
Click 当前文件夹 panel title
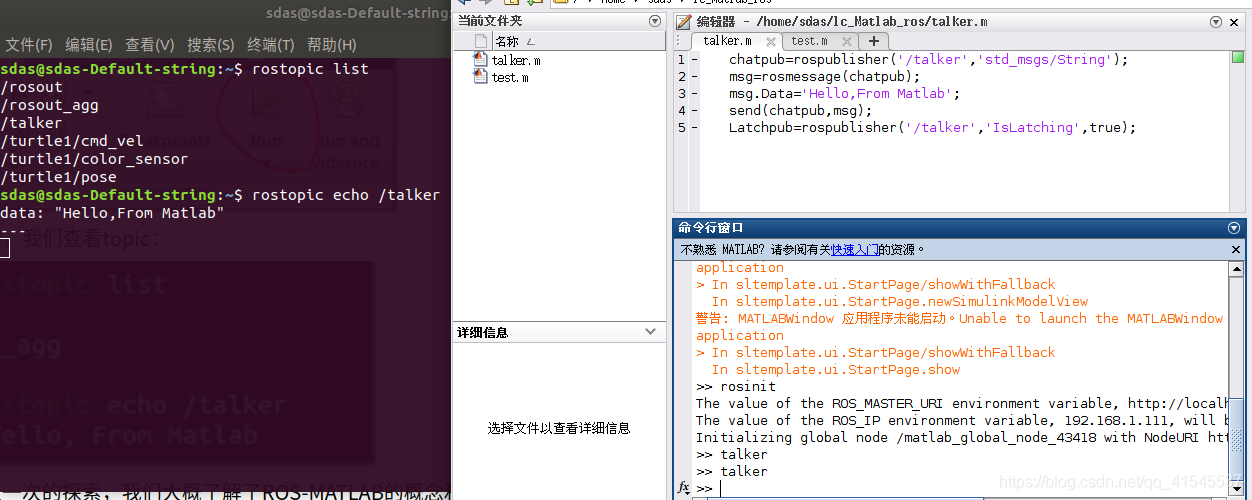(x=490, y=21)
